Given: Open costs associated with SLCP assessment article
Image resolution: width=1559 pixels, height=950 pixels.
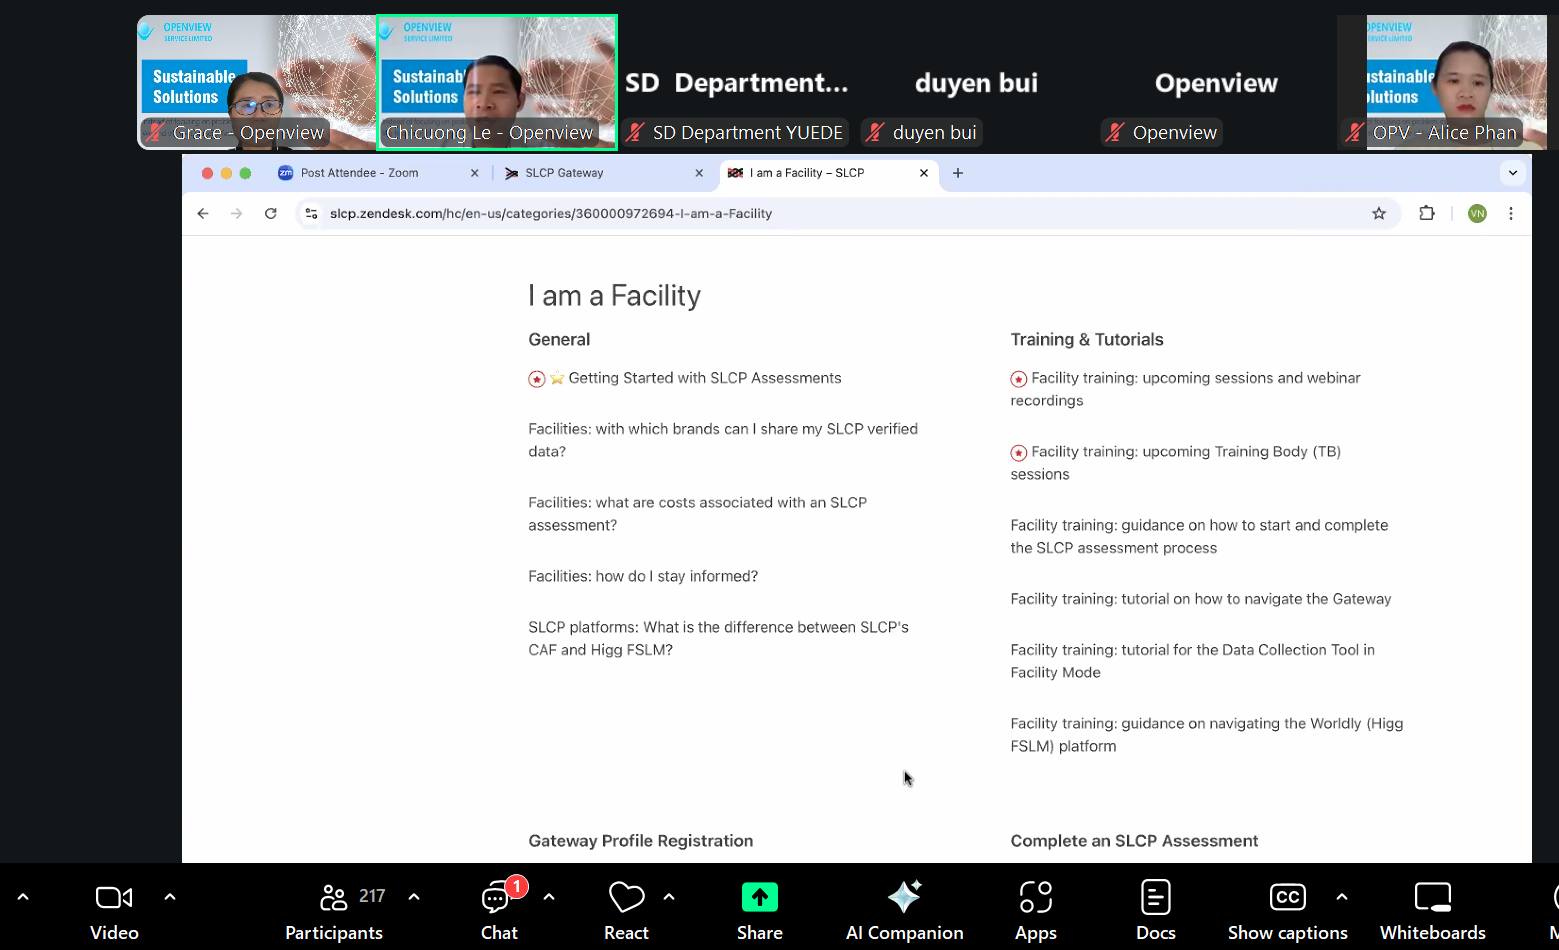Looking at the screenshot, I should click(697, 514).
